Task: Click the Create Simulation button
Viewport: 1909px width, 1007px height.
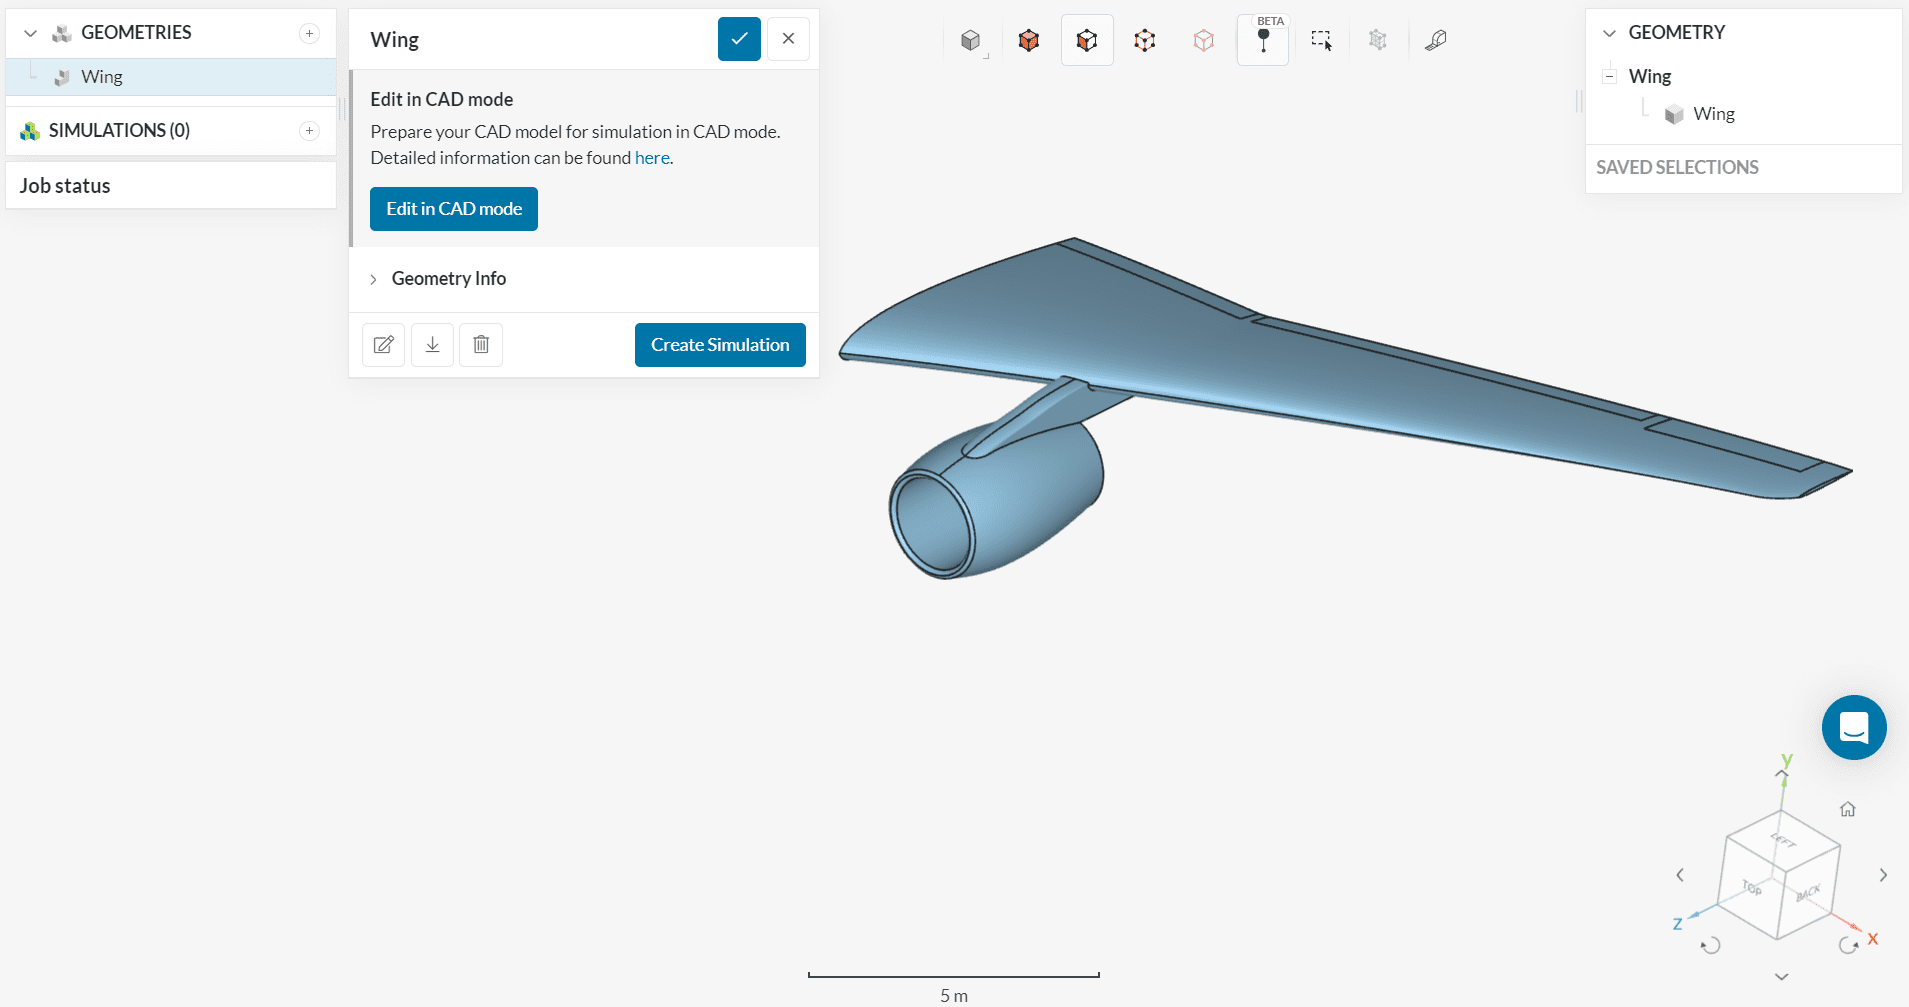Action: (720, 345)
